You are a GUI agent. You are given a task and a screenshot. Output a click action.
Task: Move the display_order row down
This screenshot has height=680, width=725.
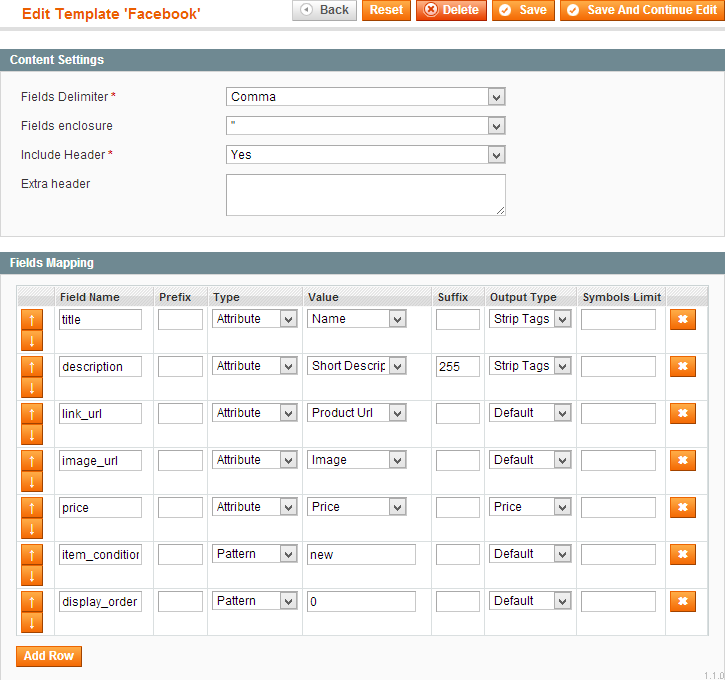(32, 624)
